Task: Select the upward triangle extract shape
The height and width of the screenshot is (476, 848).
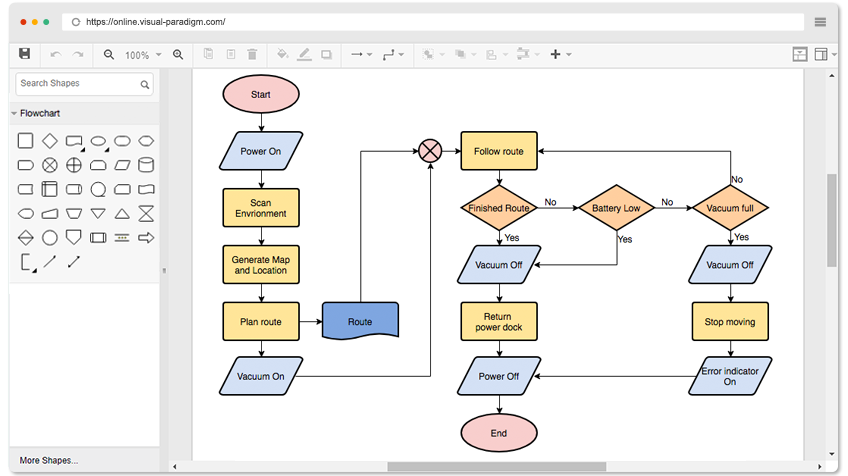Action: click(x=122, y=214)
